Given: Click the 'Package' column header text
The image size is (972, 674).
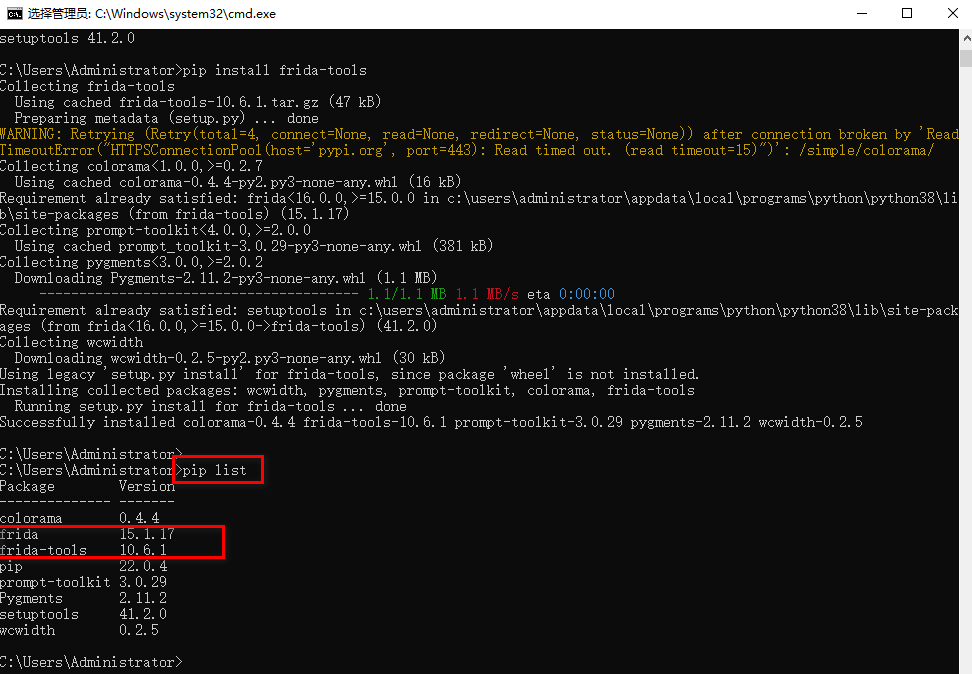Looking at the screenshot, I should point(28,486).
